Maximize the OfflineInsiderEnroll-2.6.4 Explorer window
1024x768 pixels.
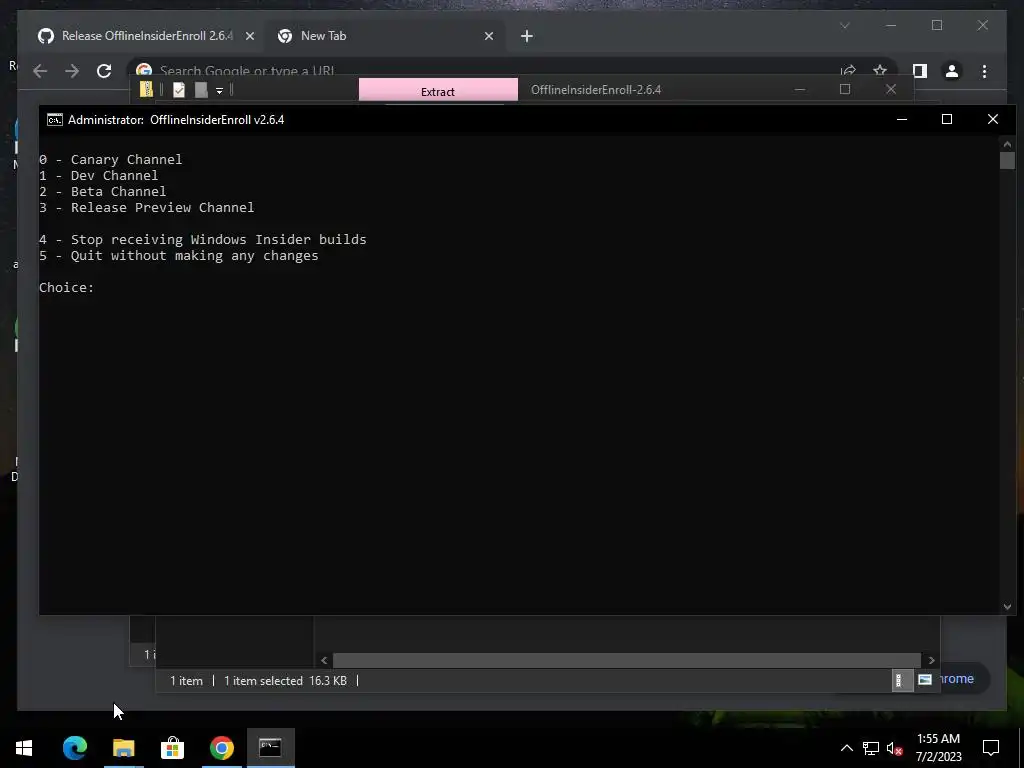pos(845,89)
